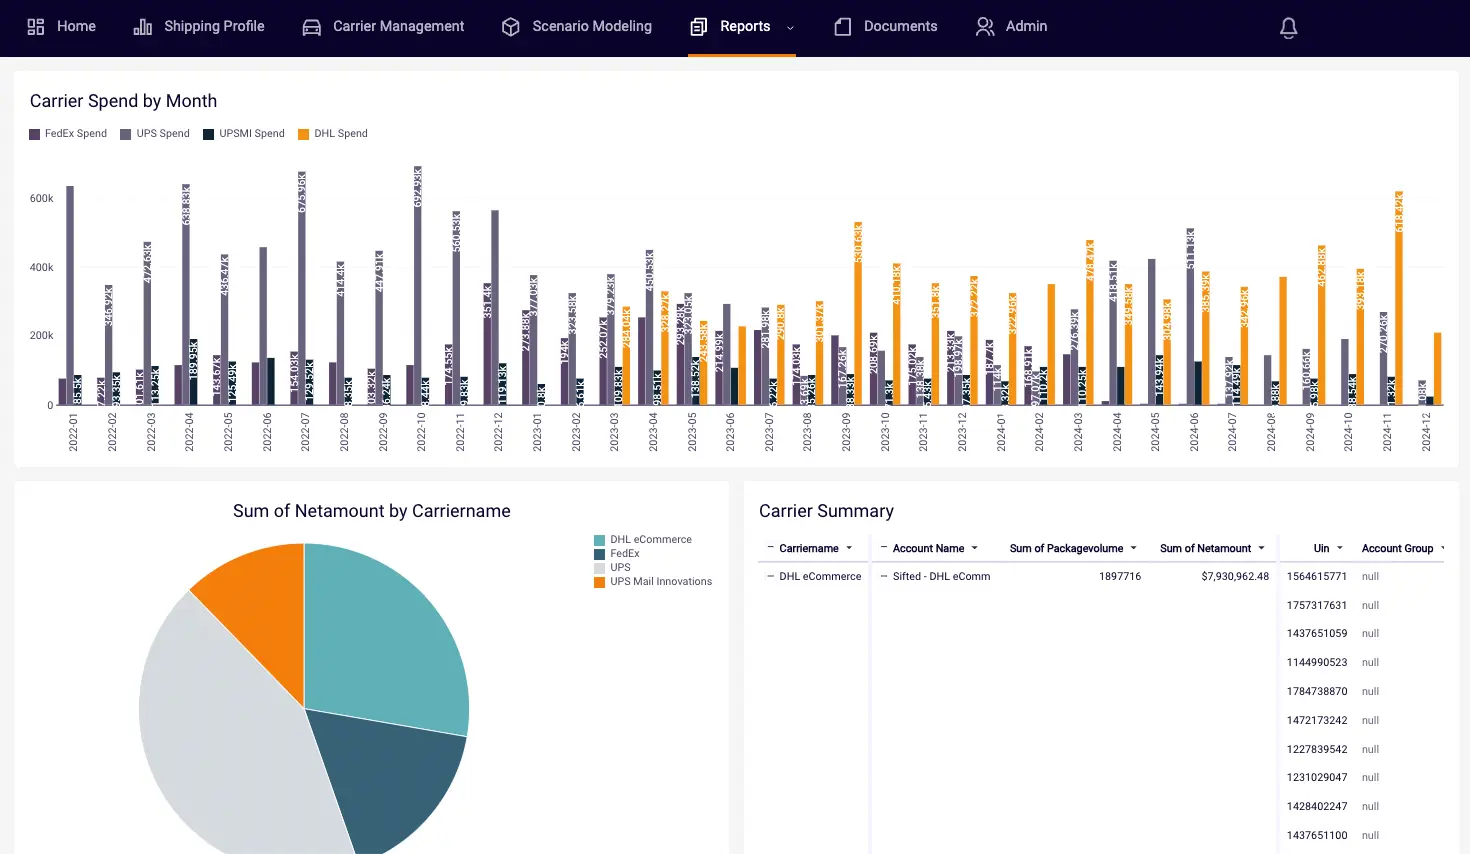Click the Carrier Summary title

point(826,511)
